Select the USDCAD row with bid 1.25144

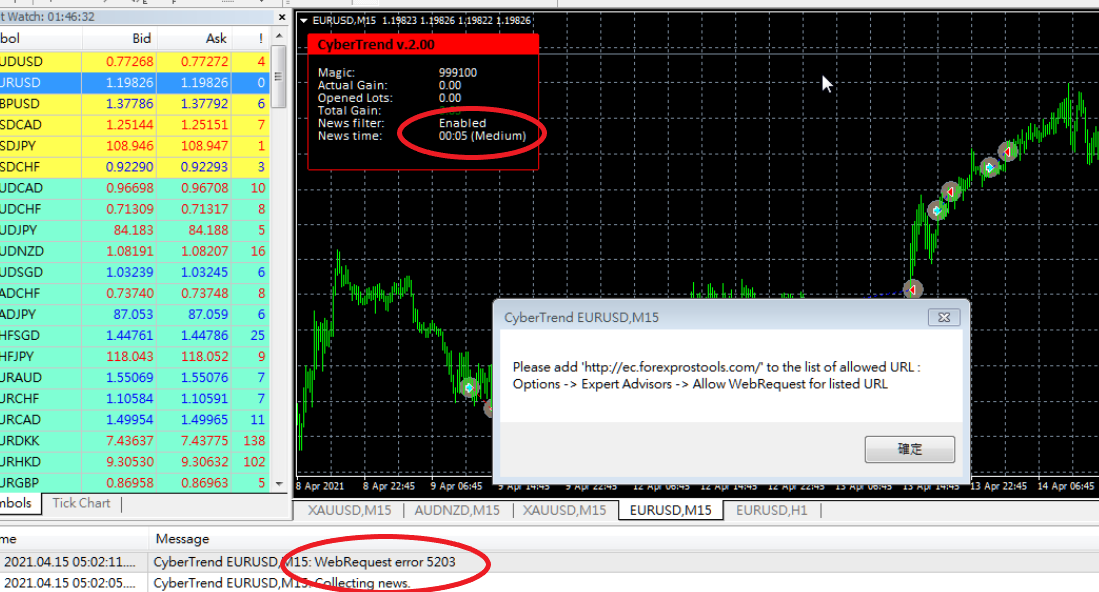pos(135,125)
